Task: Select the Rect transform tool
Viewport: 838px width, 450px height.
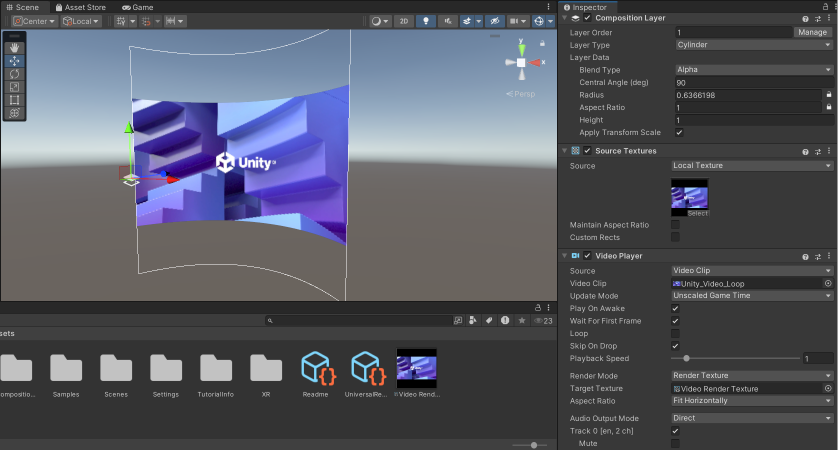Action: [x=15, y=100]
